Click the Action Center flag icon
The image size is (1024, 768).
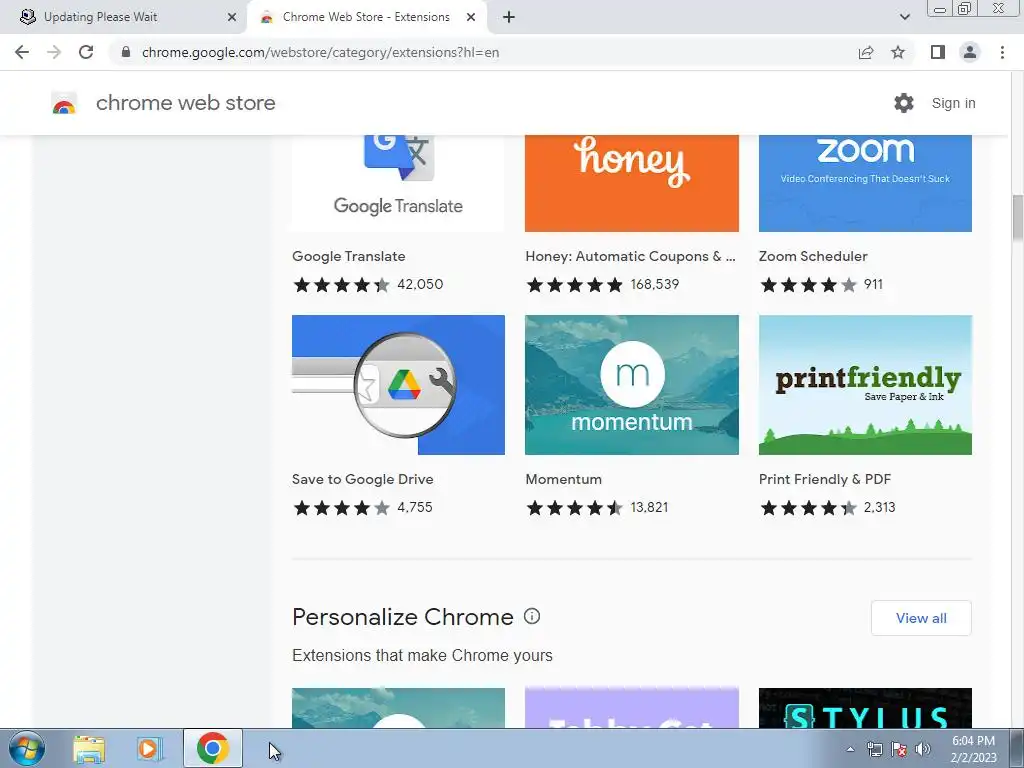tap(899, 749)
